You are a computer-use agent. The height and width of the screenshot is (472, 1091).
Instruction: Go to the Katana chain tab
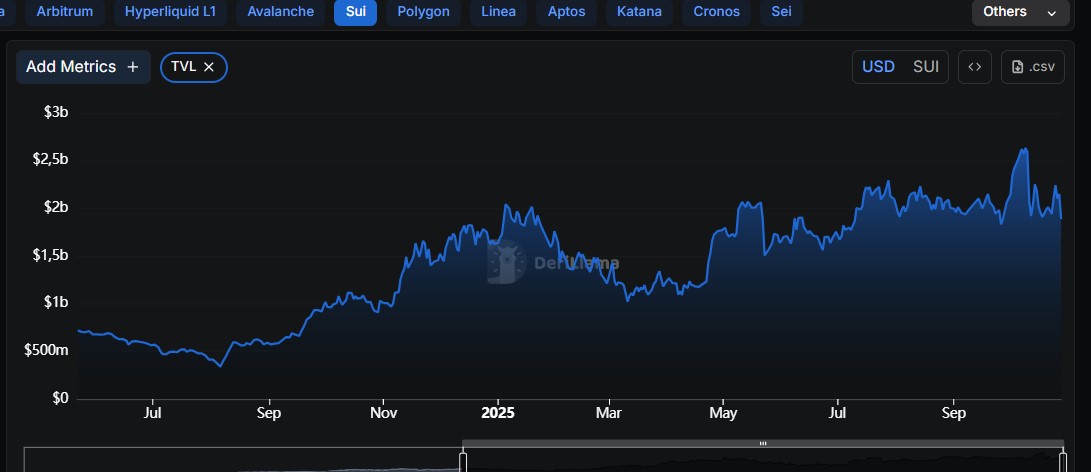pos(640,12)
